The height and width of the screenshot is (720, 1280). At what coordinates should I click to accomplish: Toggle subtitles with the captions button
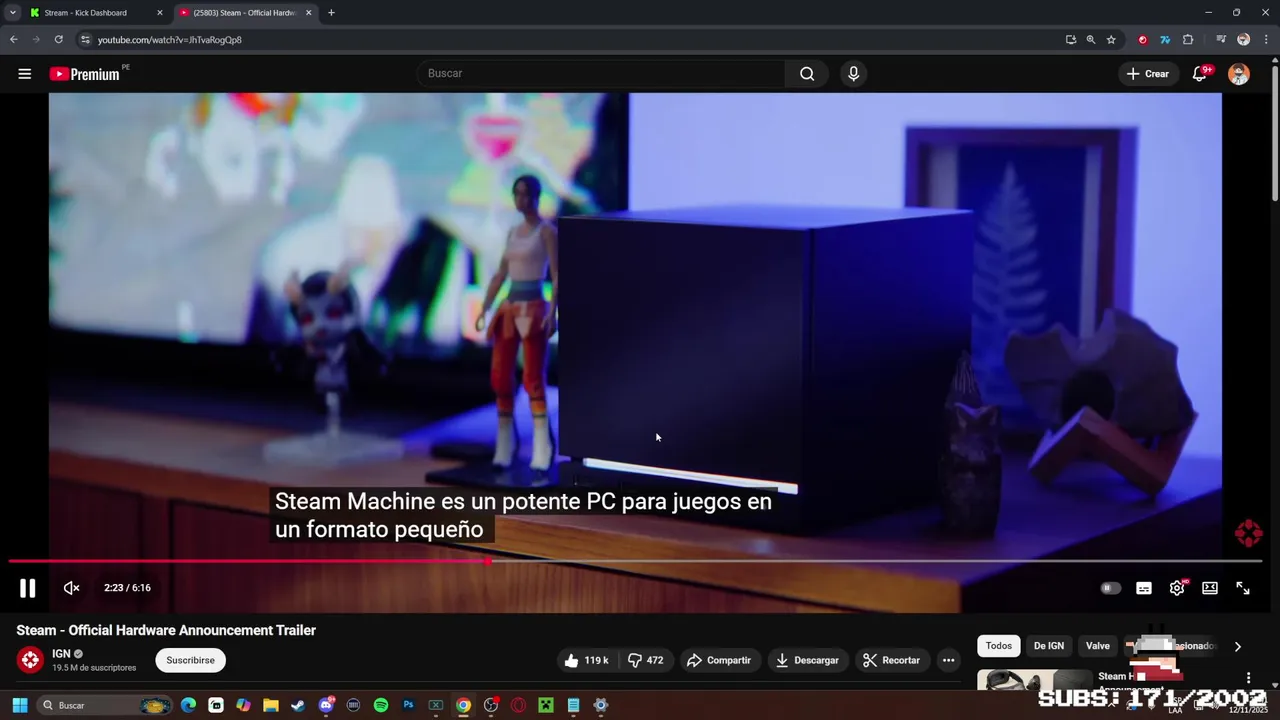point(1144,588)
